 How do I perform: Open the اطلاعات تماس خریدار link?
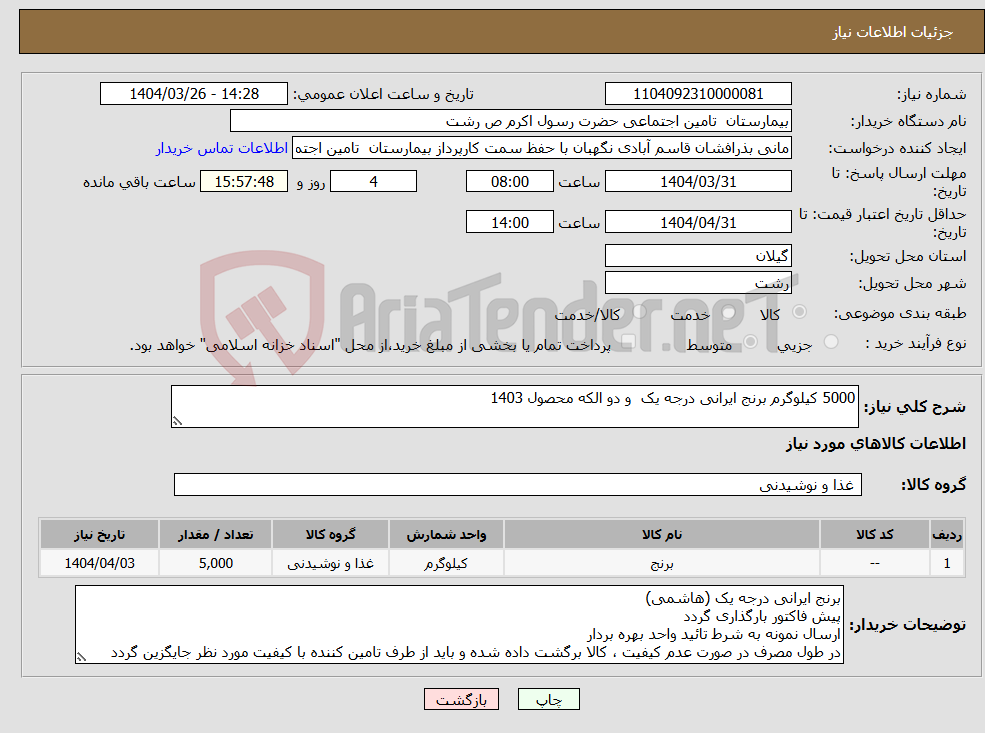tap(222, 148)
